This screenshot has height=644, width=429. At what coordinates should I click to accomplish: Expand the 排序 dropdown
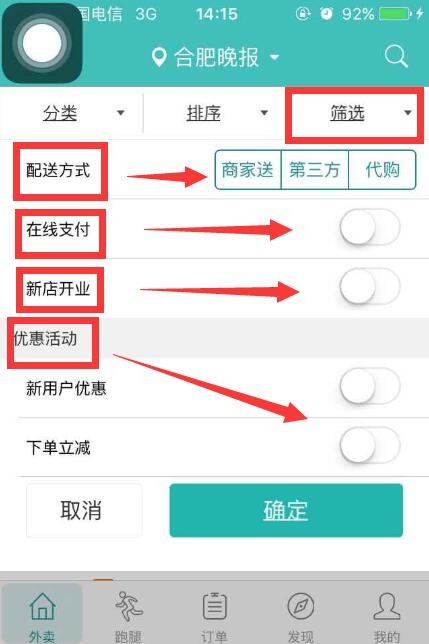215,113
